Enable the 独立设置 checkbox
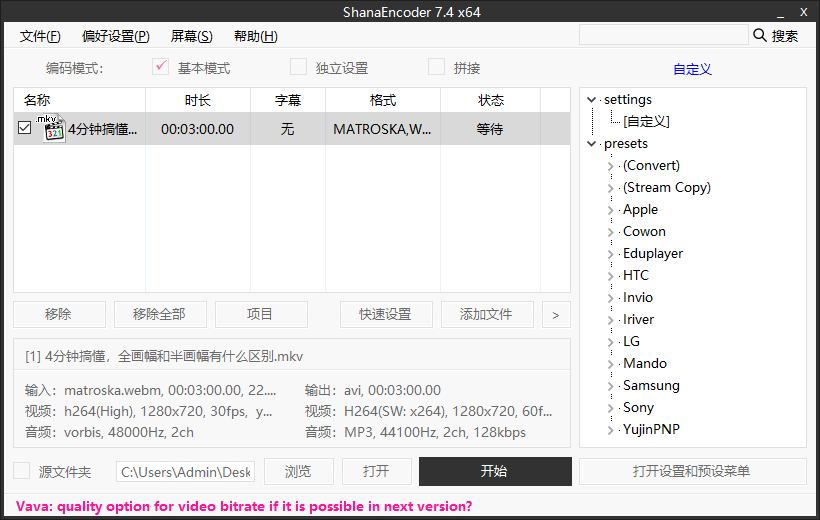This screenshot has height=520, width=820. tap(299, 67)
